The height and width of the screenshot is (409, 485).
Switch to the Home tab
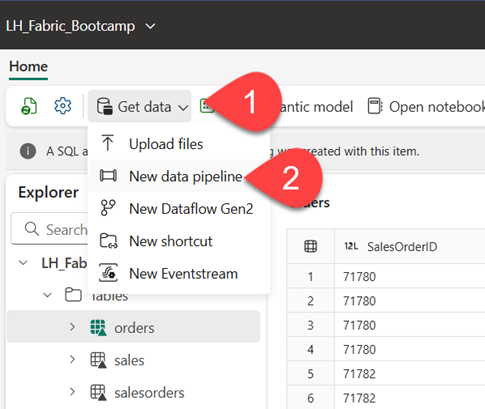click(x=28, y=67)
